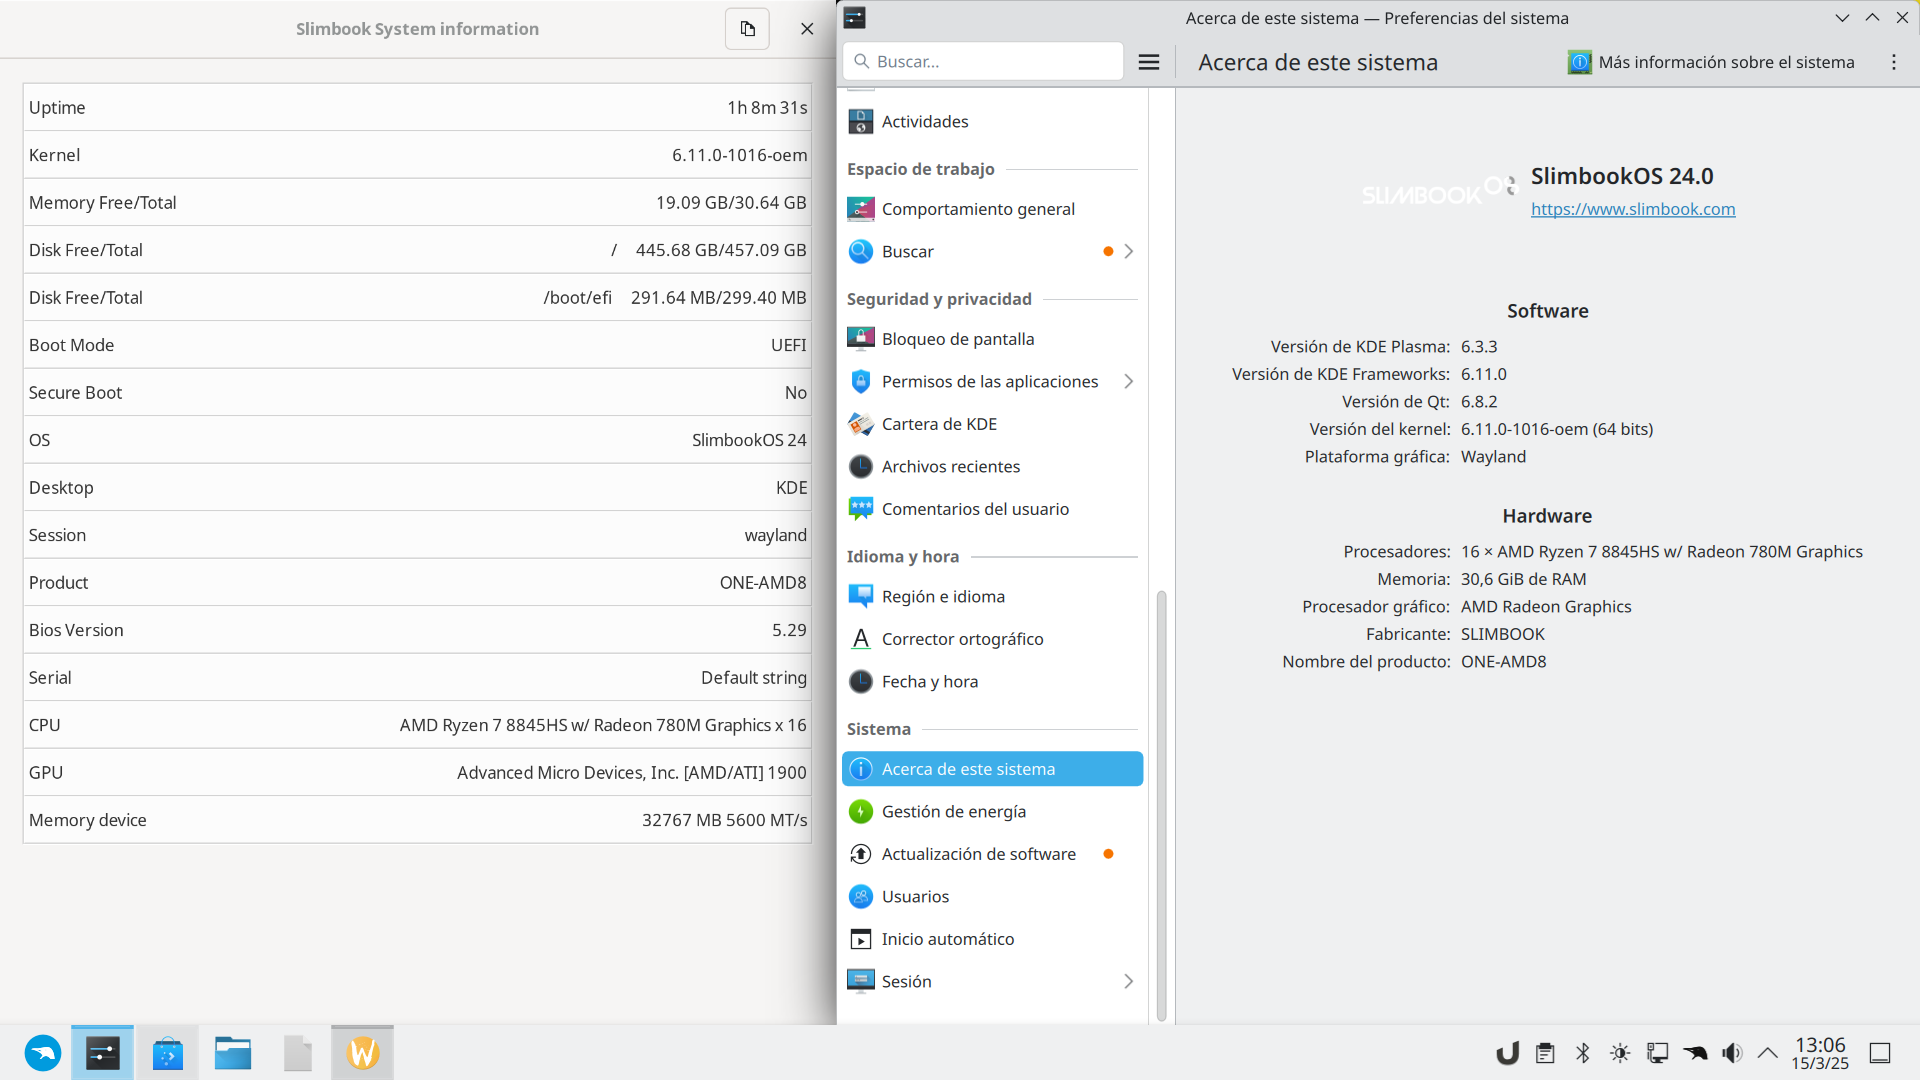
Task: Click Más información sobre el sistema button
Action: (x=1711, y=62)
